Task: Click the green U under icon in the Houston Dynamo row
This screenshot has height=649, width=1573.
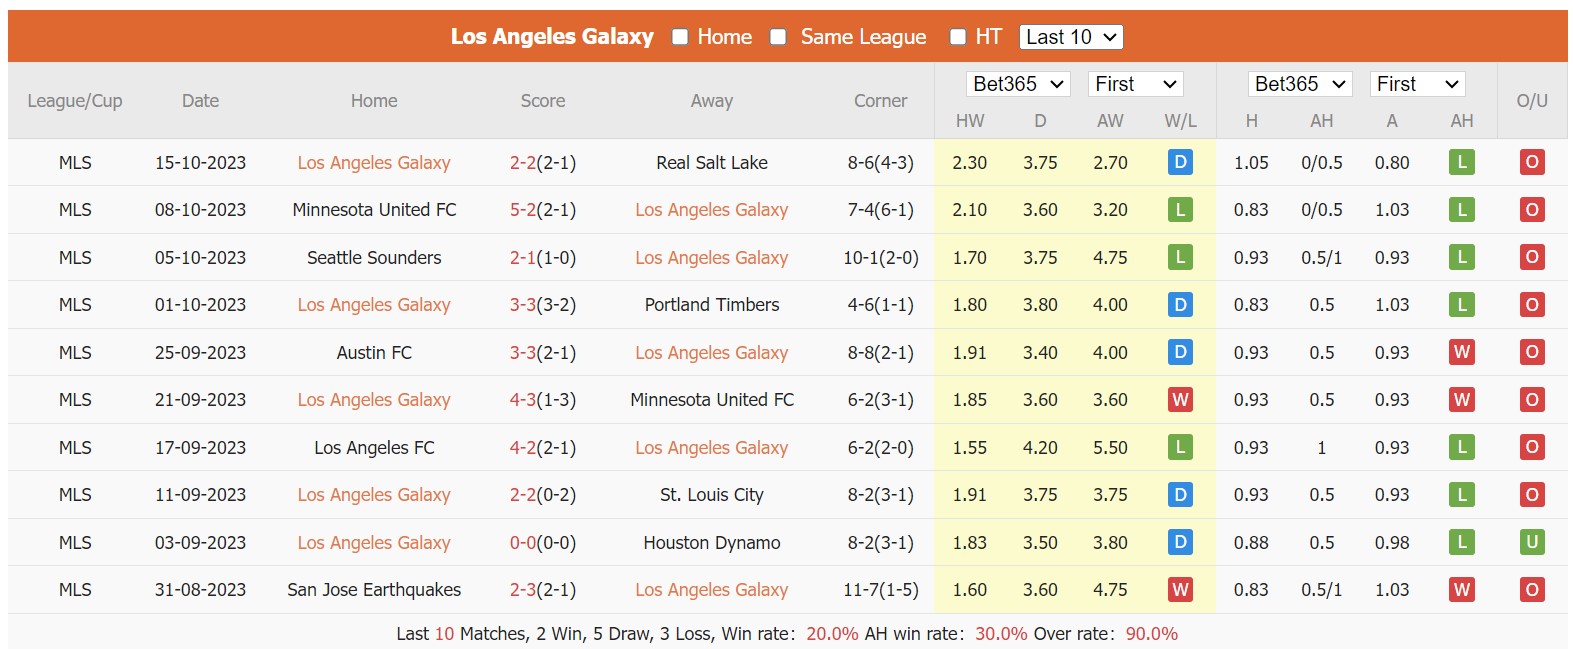Action: tap(1532, 542)
